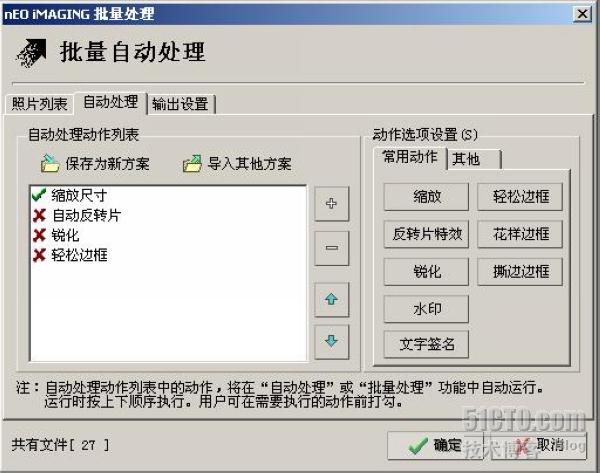Viewport: 600px width, 473px height.
Task: Move selected action down with arrow
Action: [331, 342]
